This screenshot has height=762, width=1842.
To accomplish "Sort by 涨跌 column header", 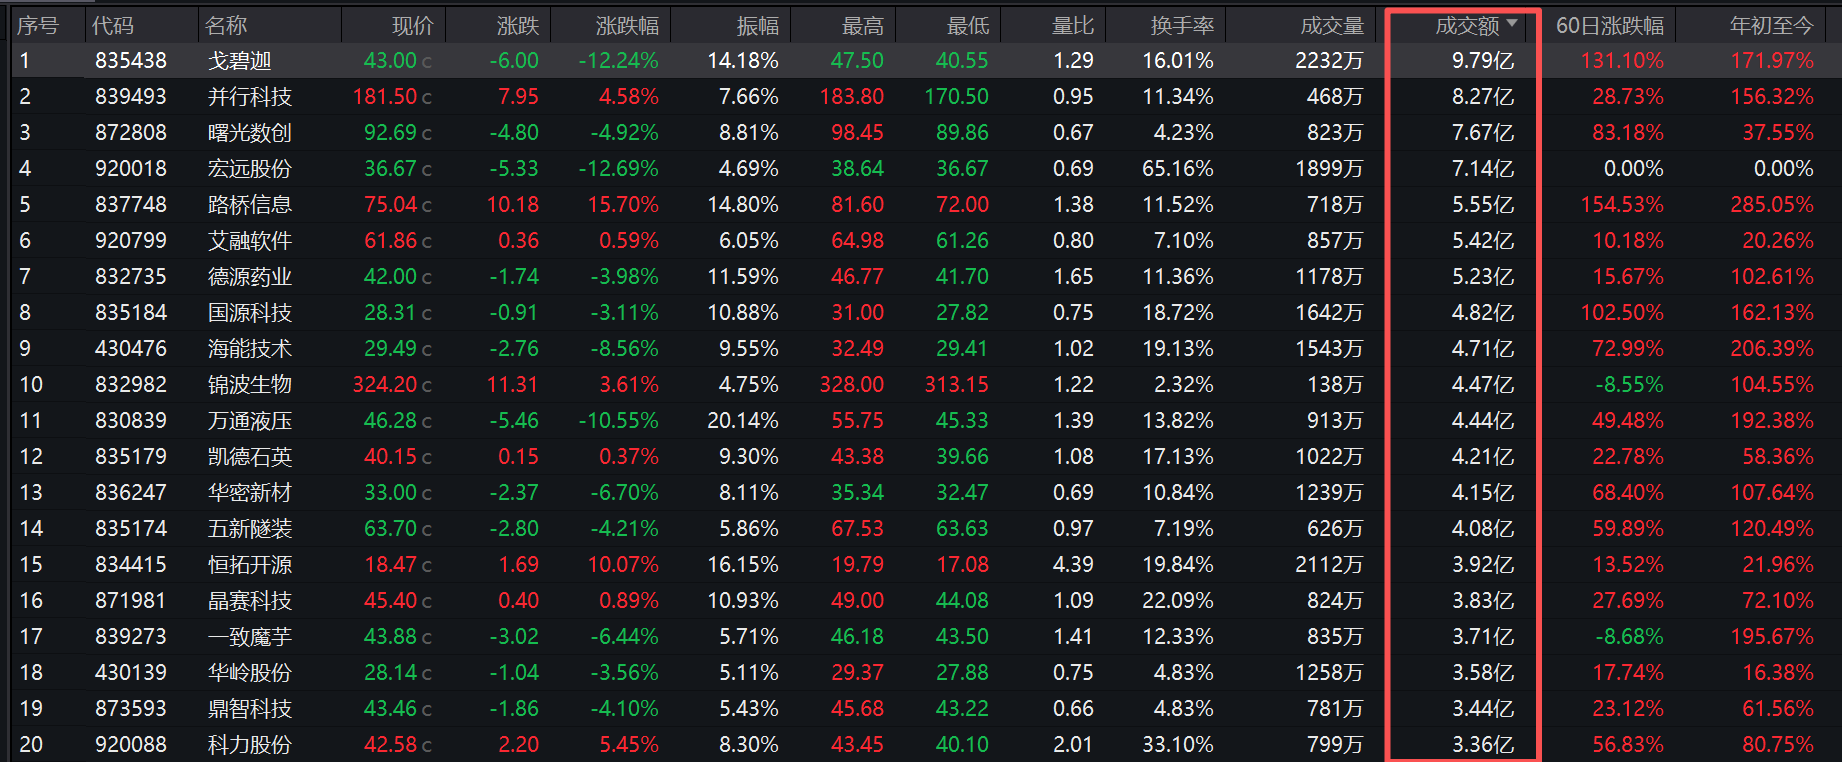I will pyautogui.click(x=518, y=26).
